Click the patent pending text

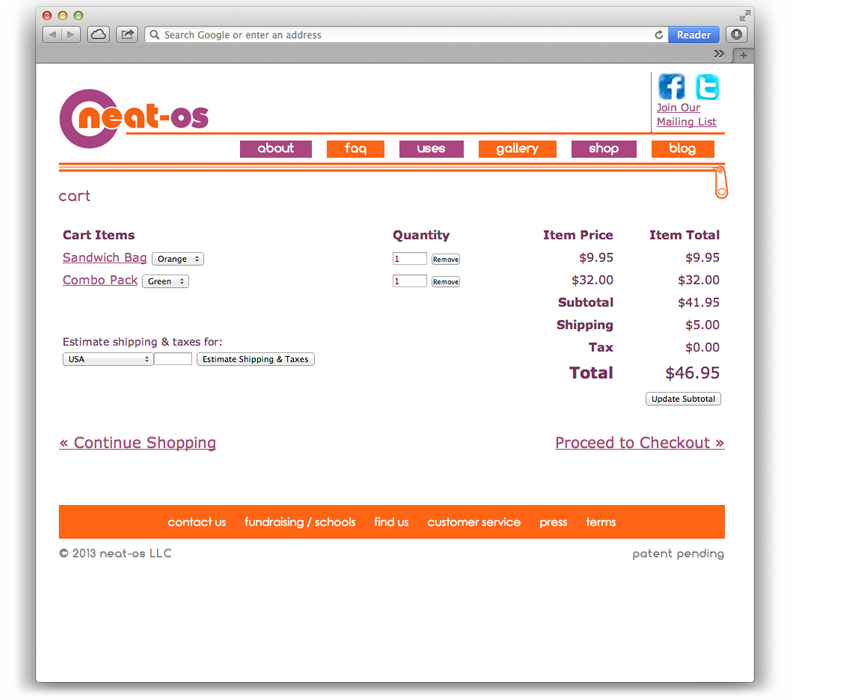[678, 554]
